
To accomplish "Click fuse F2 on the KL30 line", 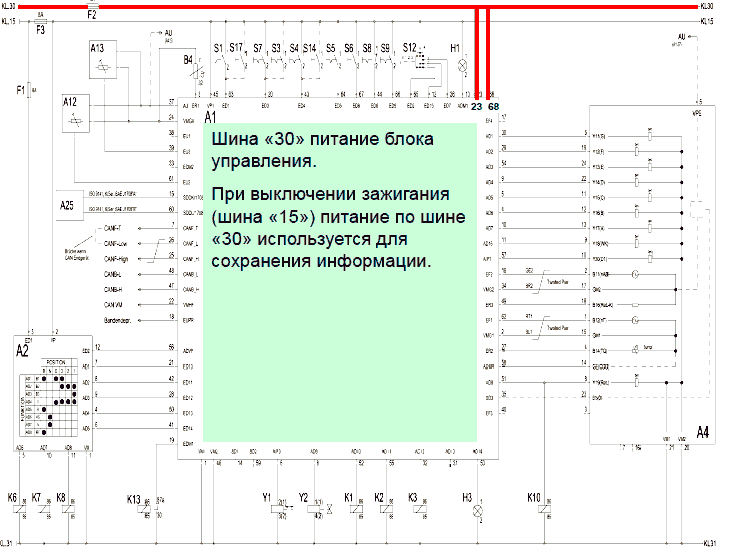I will [91, 5].
